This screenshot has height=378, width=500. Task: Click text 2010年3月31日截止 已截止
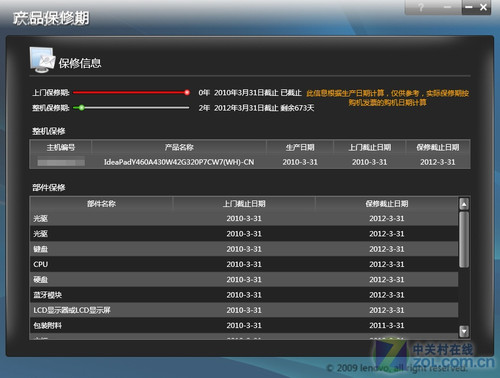258,93
